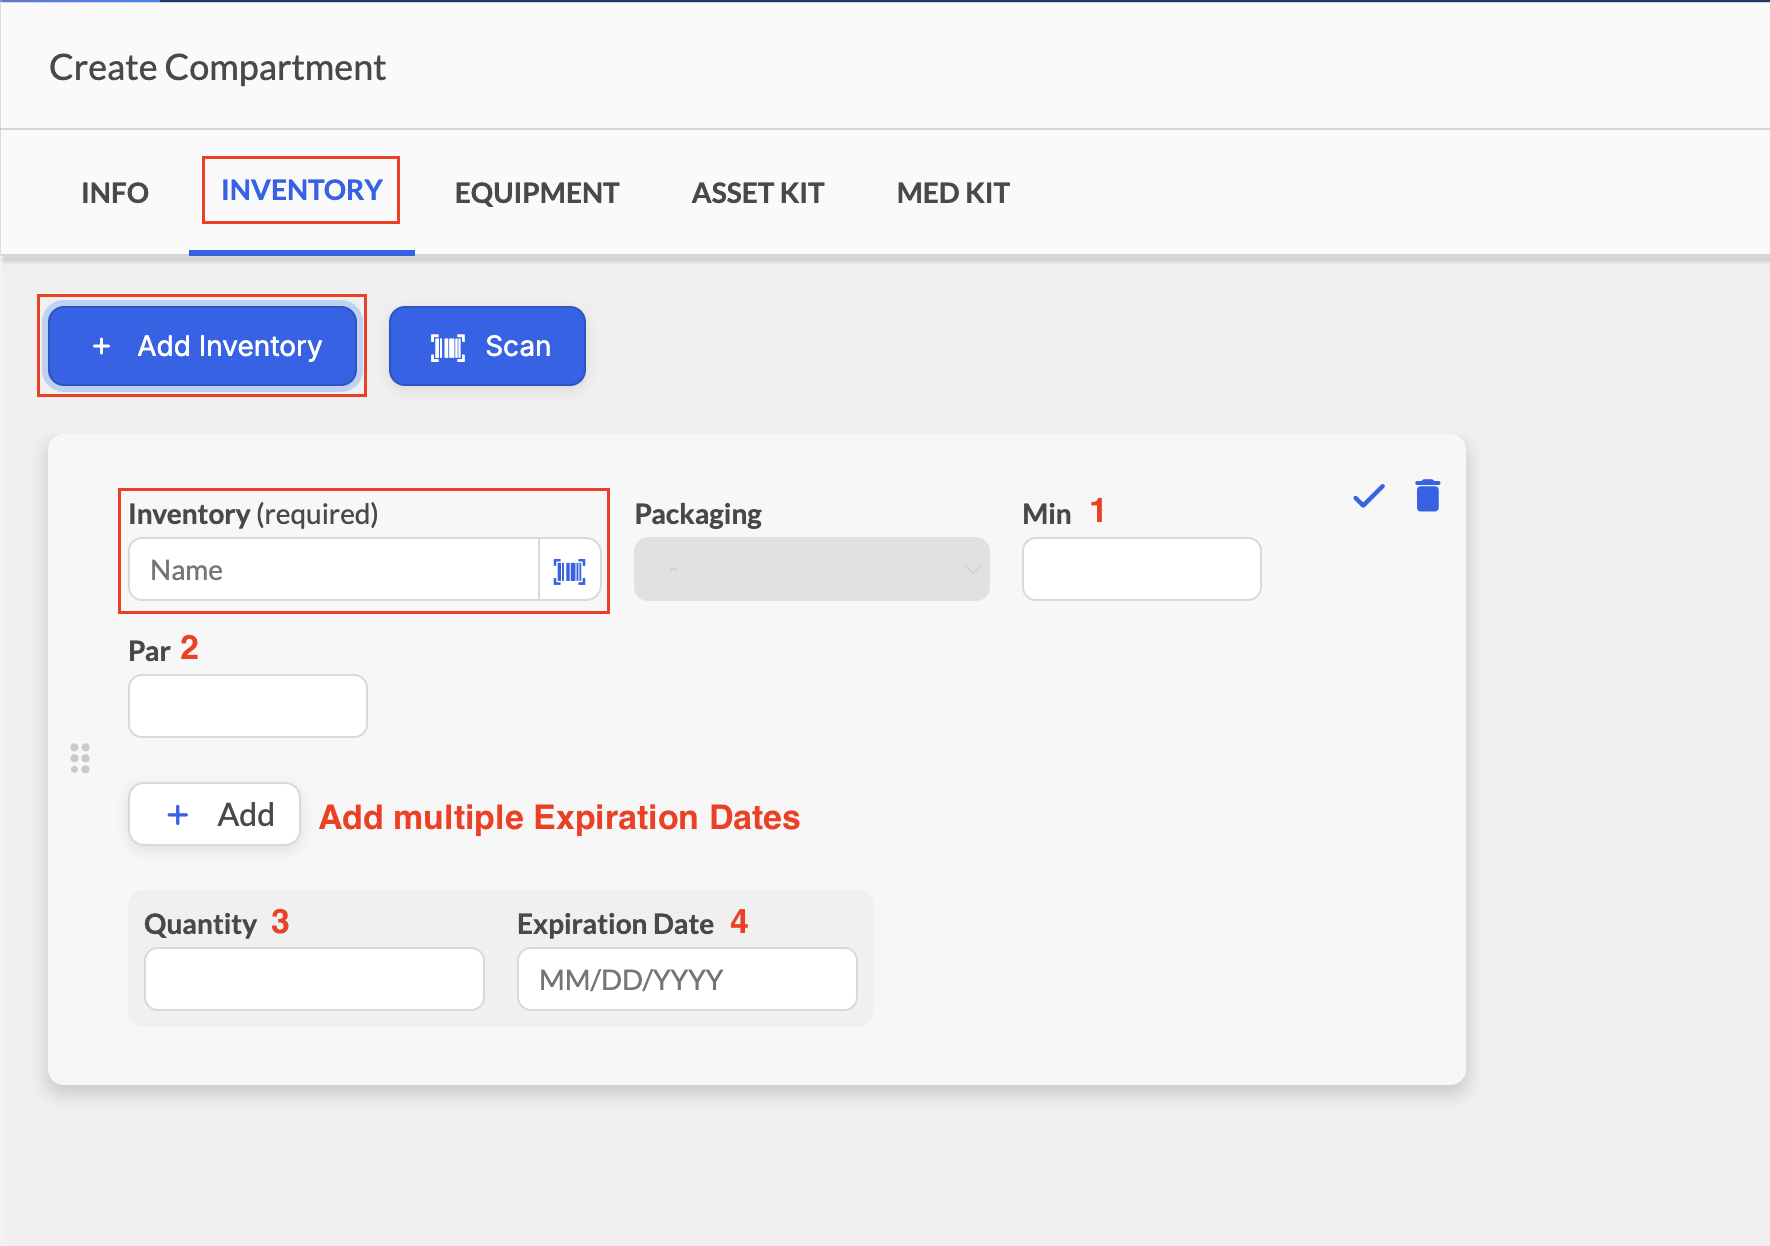Grab the drag handle dots icon
The image size is (1770, 1246).
(80, 758)
